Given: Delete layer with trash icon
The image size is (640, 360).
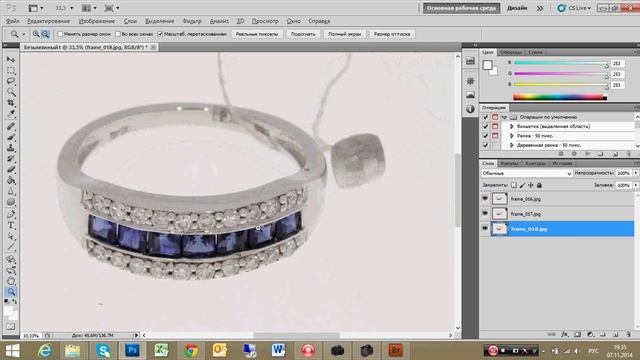Looking at the screenshot, I should tap(628, 334).
